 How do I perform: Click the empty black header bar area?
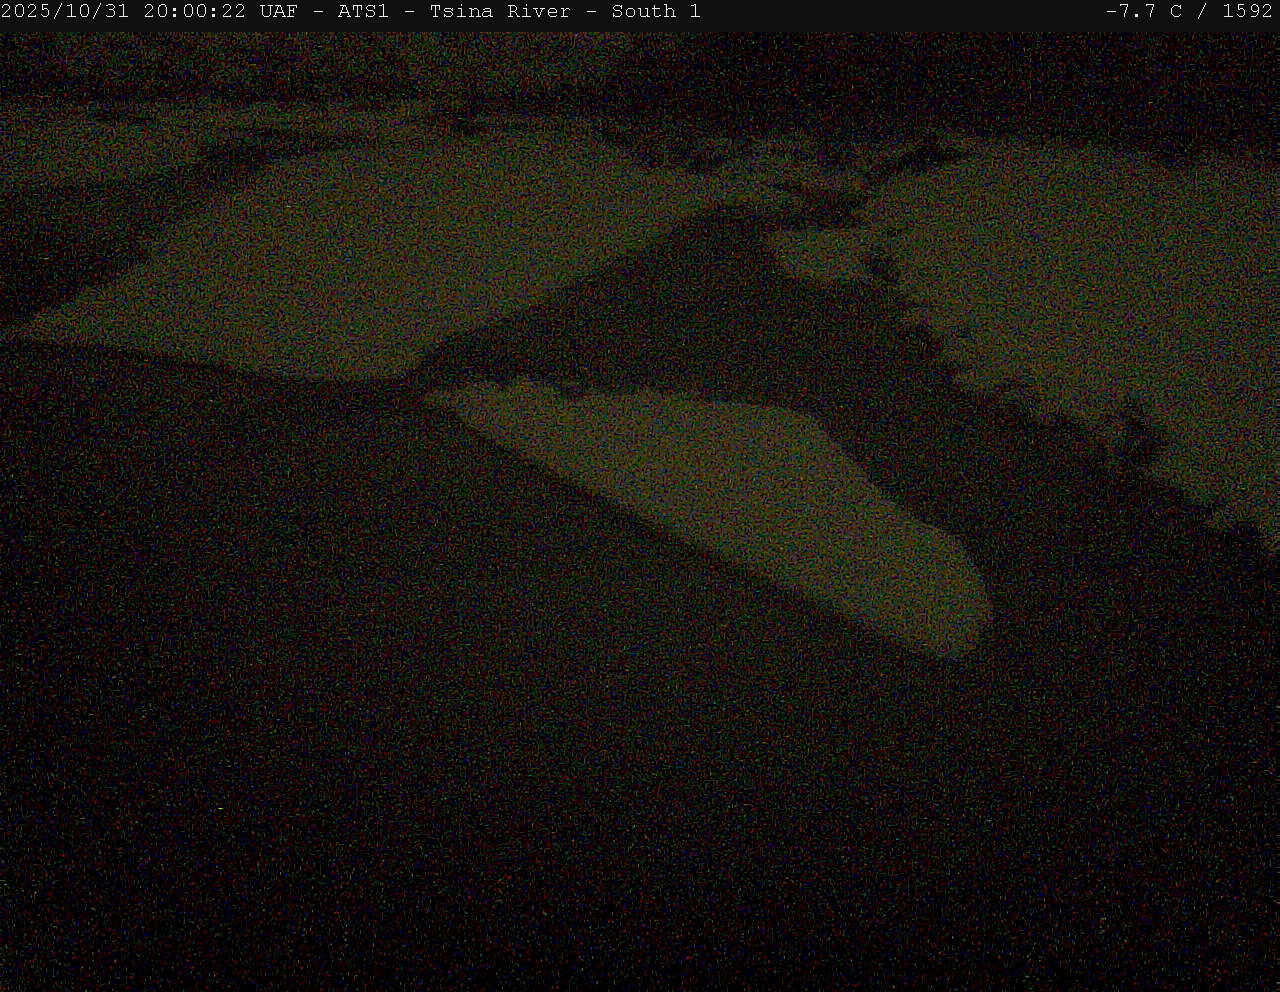coord(900,12)
